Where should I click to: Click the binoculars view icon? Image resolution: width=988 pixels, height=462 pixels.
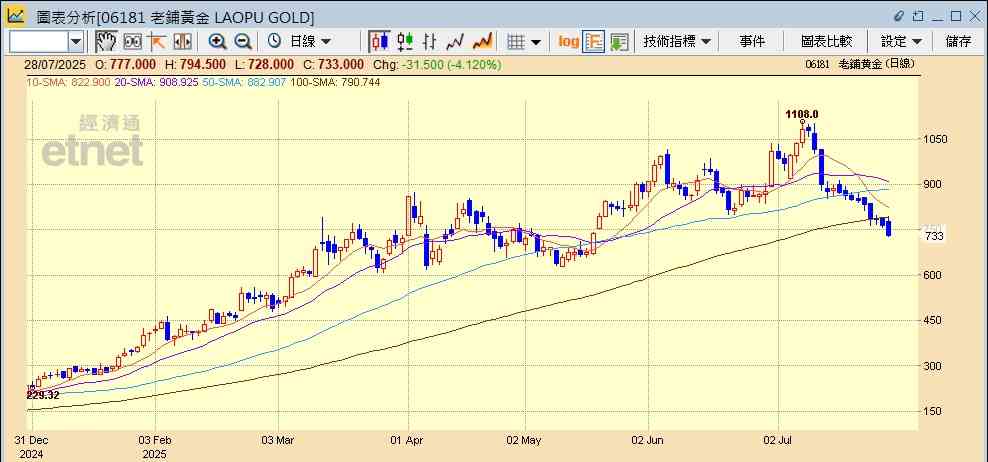132,42
